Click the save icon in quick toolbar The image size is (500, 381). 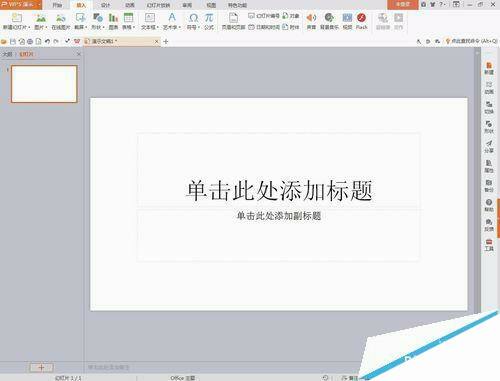pyautogui.click(x=13, y=41)
